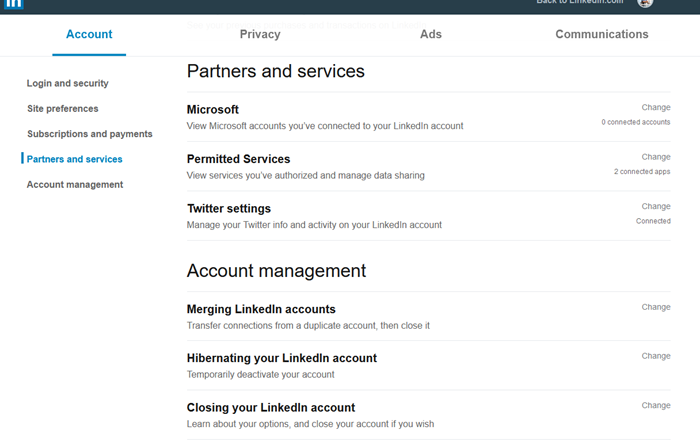The height and width of the screenshot is (440, 700).
Task: Switch to the Privacy tab
Action: pyautogui.click(x=260, y=34)
